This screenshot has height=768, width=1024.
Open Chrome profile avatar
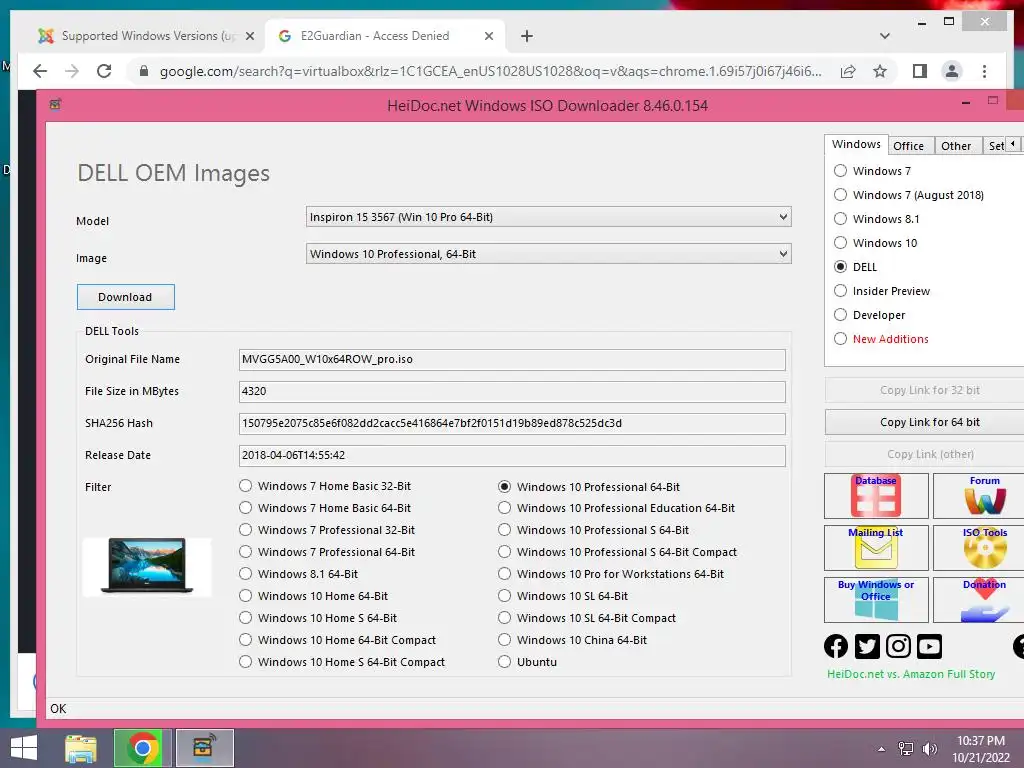952,71
